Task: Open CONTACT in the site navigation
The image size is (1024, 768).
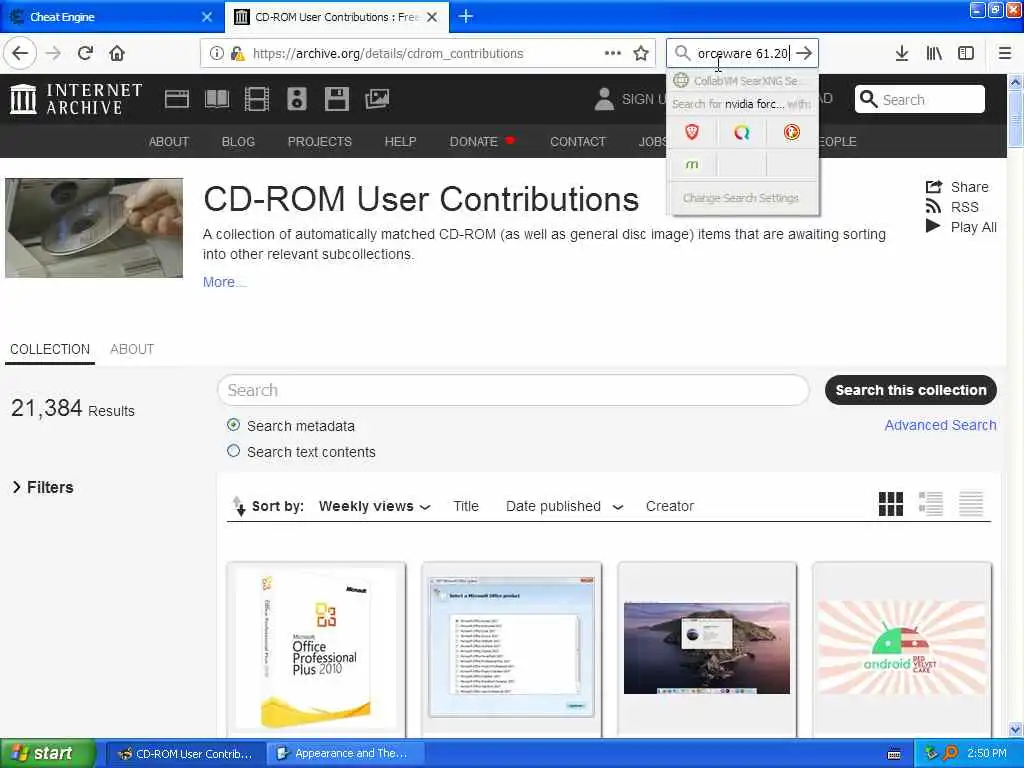Action: pos(578,142)
